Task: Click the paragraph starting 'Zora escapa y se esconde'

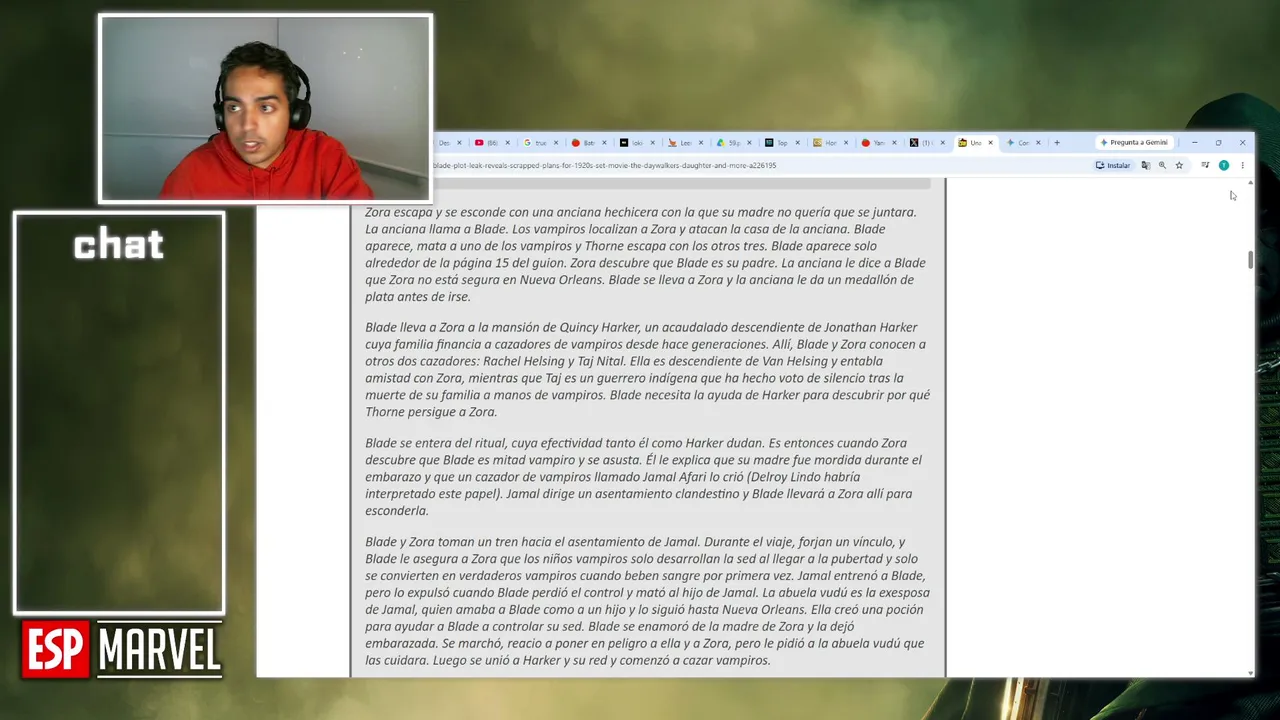Action: pyautogui.click(x=645, y=254)
